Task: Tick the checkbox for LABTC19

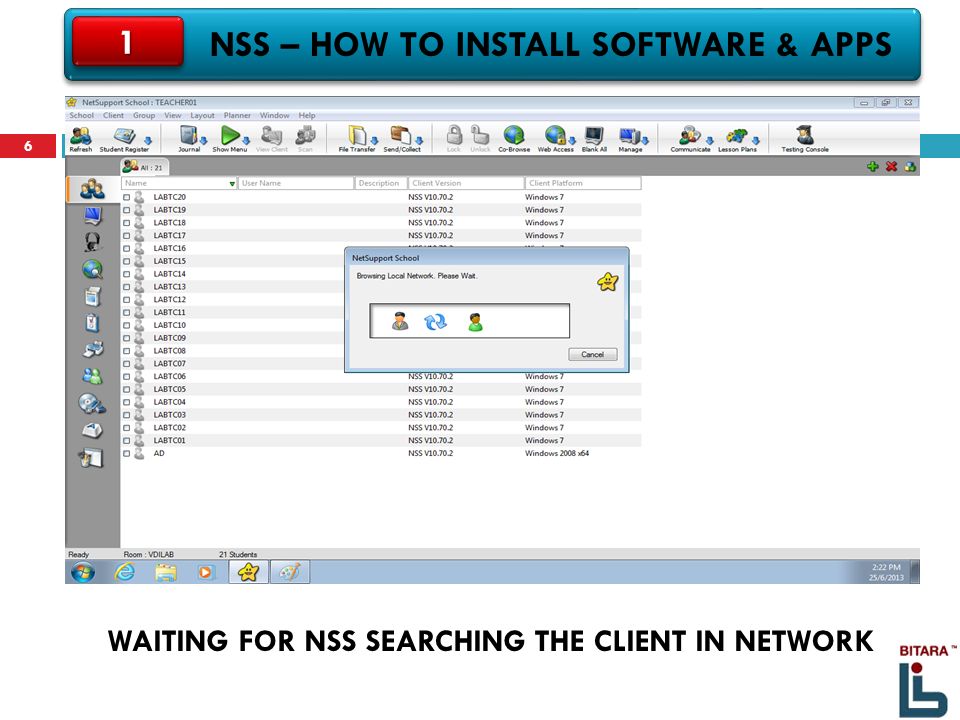Action: click(x=126, y=210)
